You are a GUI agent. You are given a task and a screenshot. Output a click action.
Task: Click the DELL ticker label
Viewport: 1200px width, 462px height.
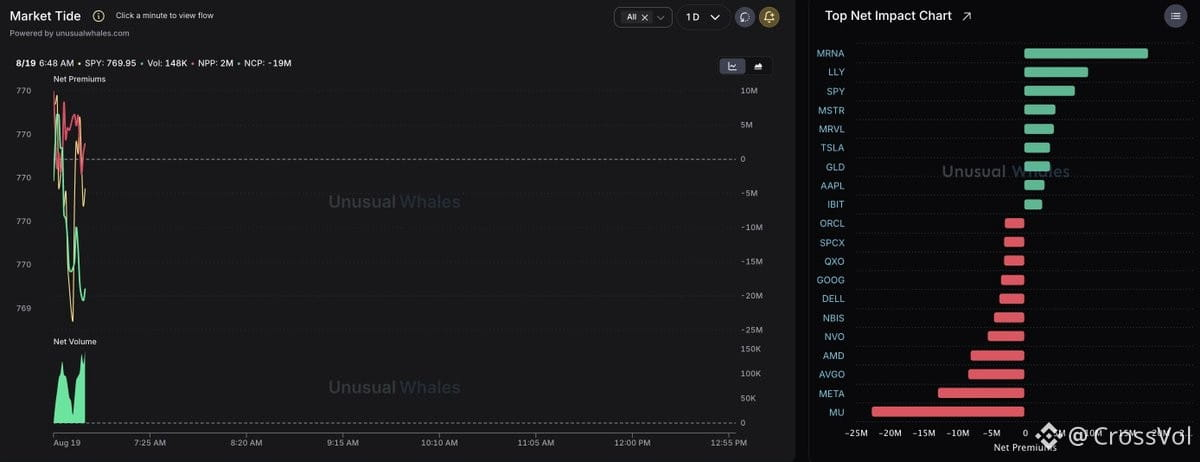pos(833,299)
